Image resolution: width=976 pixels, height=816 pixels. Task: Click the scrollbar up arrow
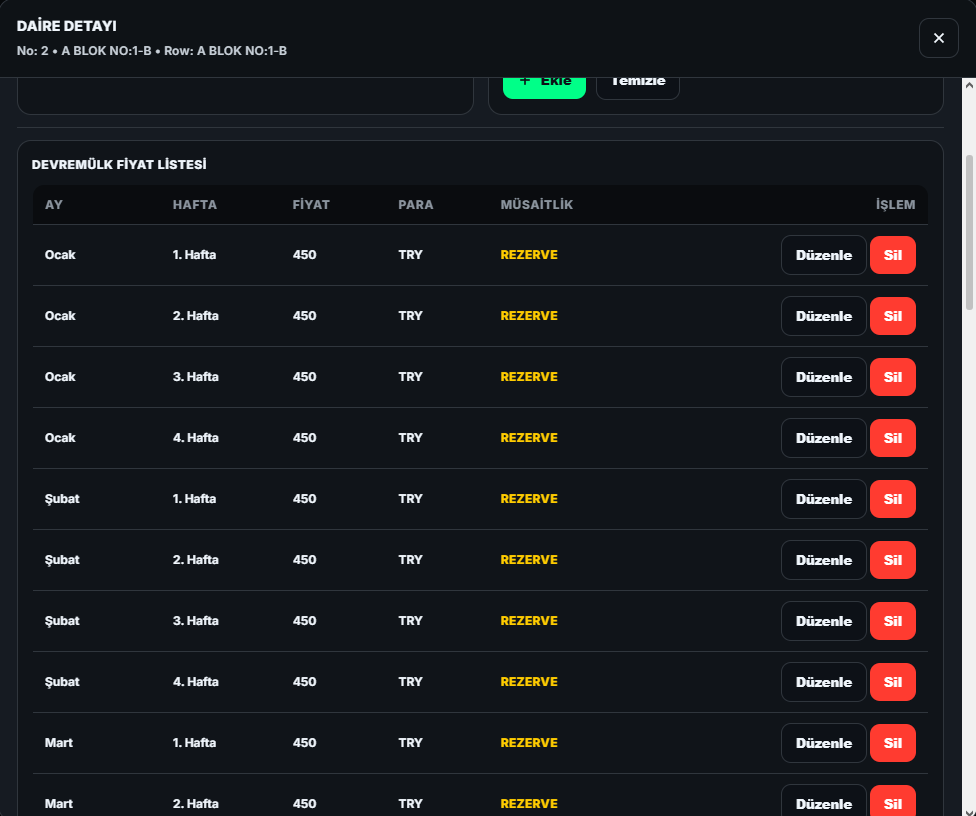(968, 86)
